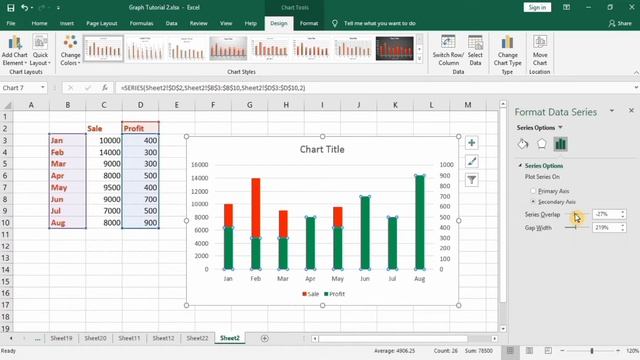Click the Series Overlap slider
Viewport: 640px width, 360px height.
(576, 214)
